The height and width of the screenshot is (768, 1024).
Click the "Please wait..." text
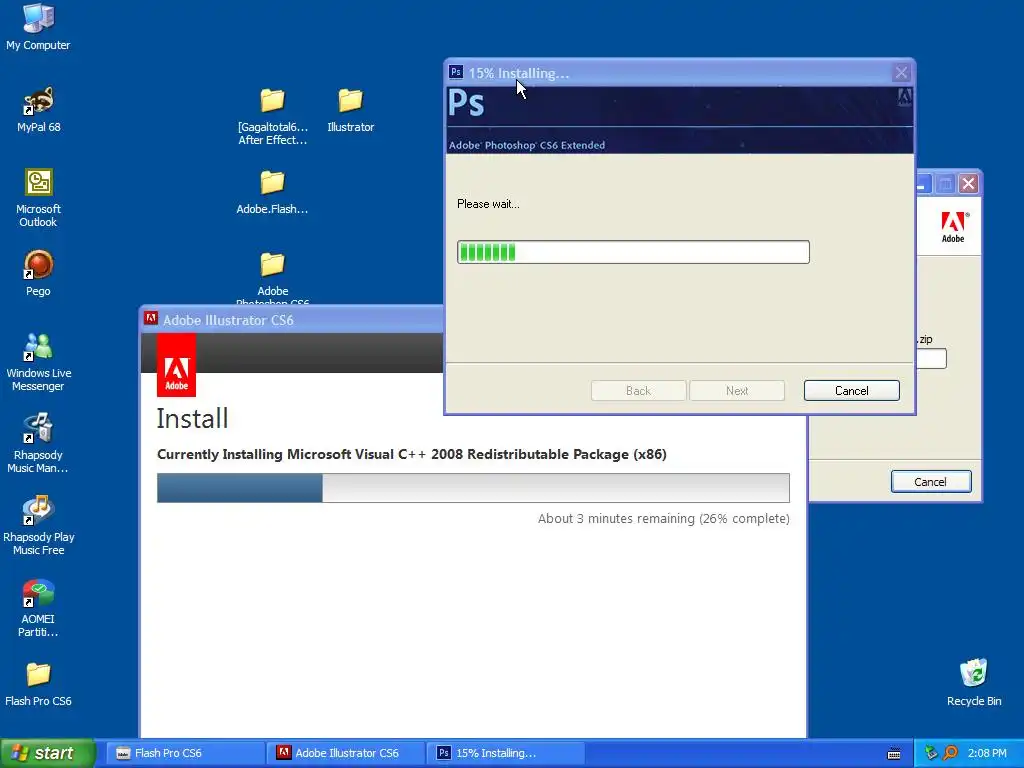(x=488, y=204)
